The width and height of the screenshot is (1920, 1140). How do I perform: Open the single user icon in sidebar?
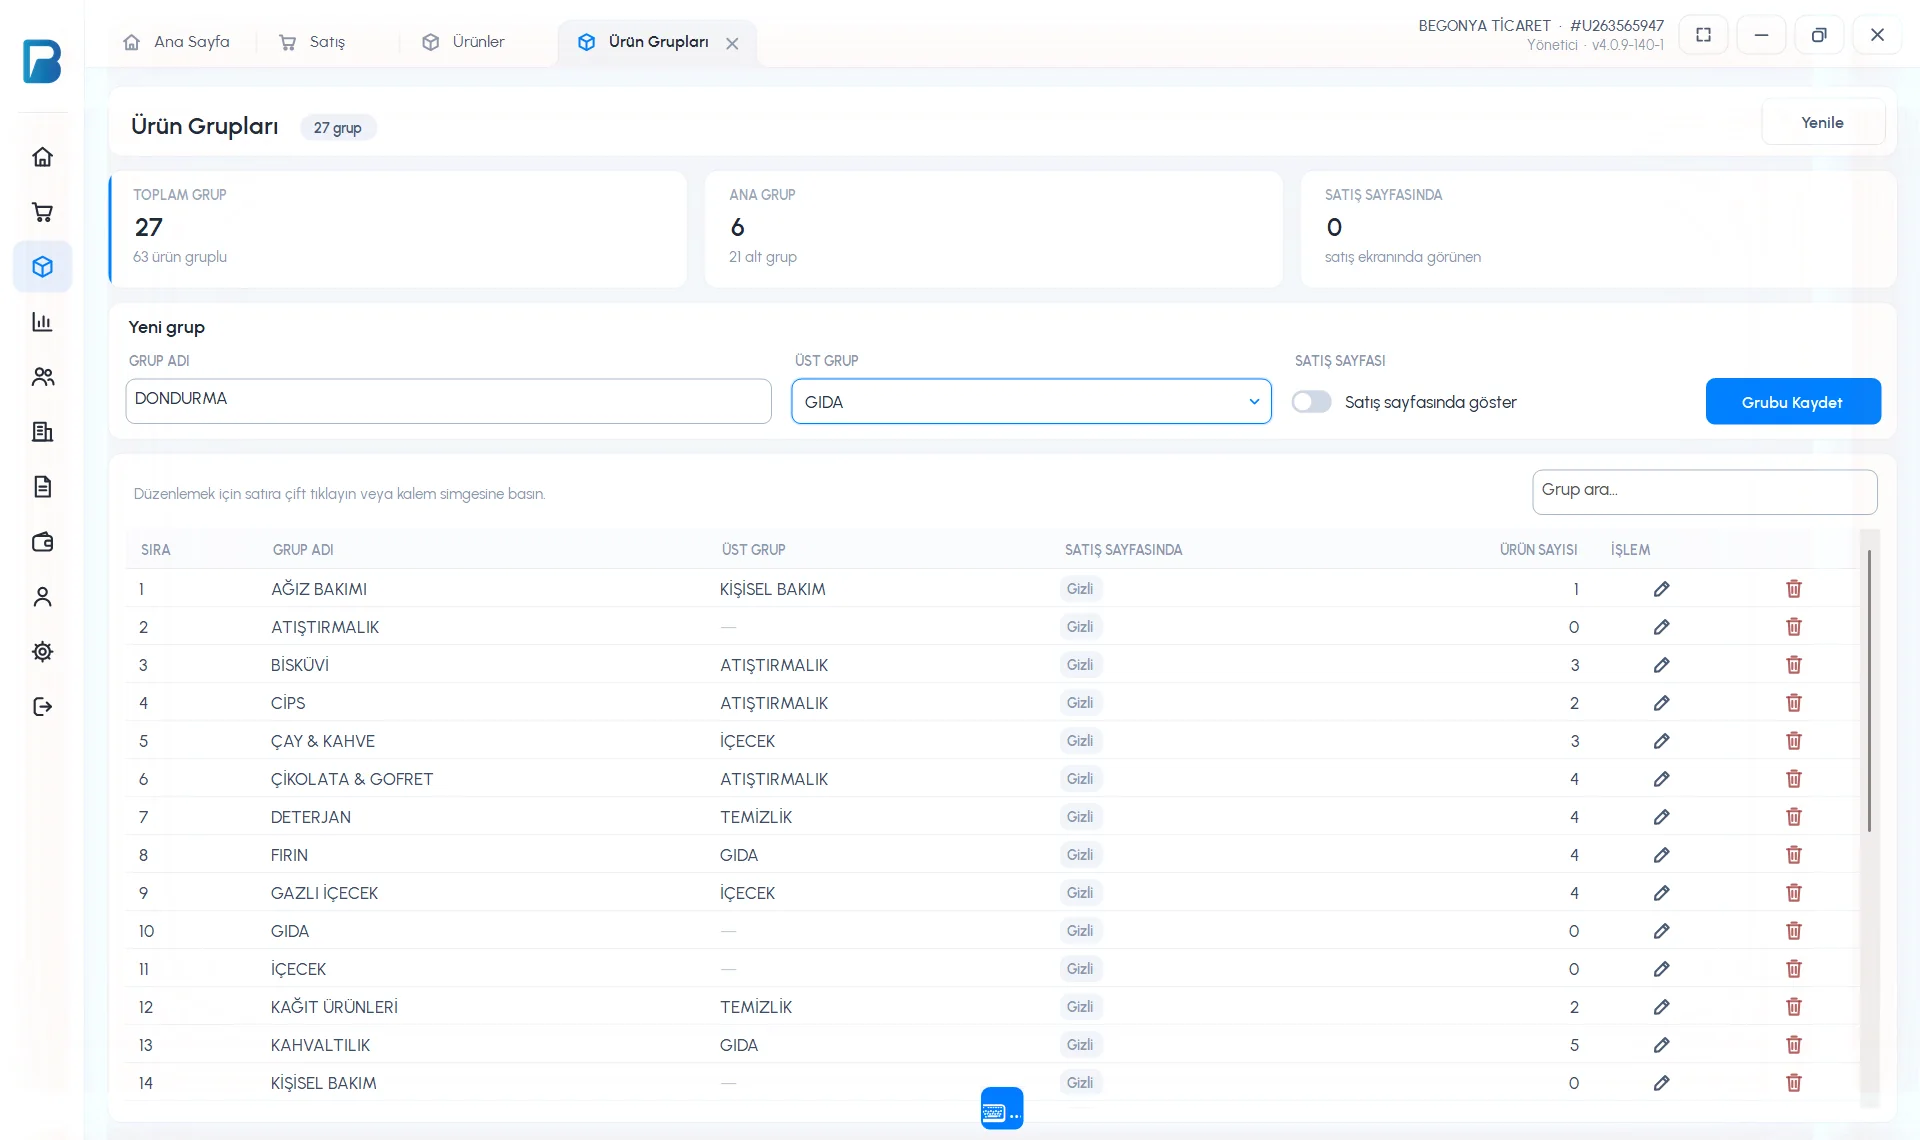(42, 597)
